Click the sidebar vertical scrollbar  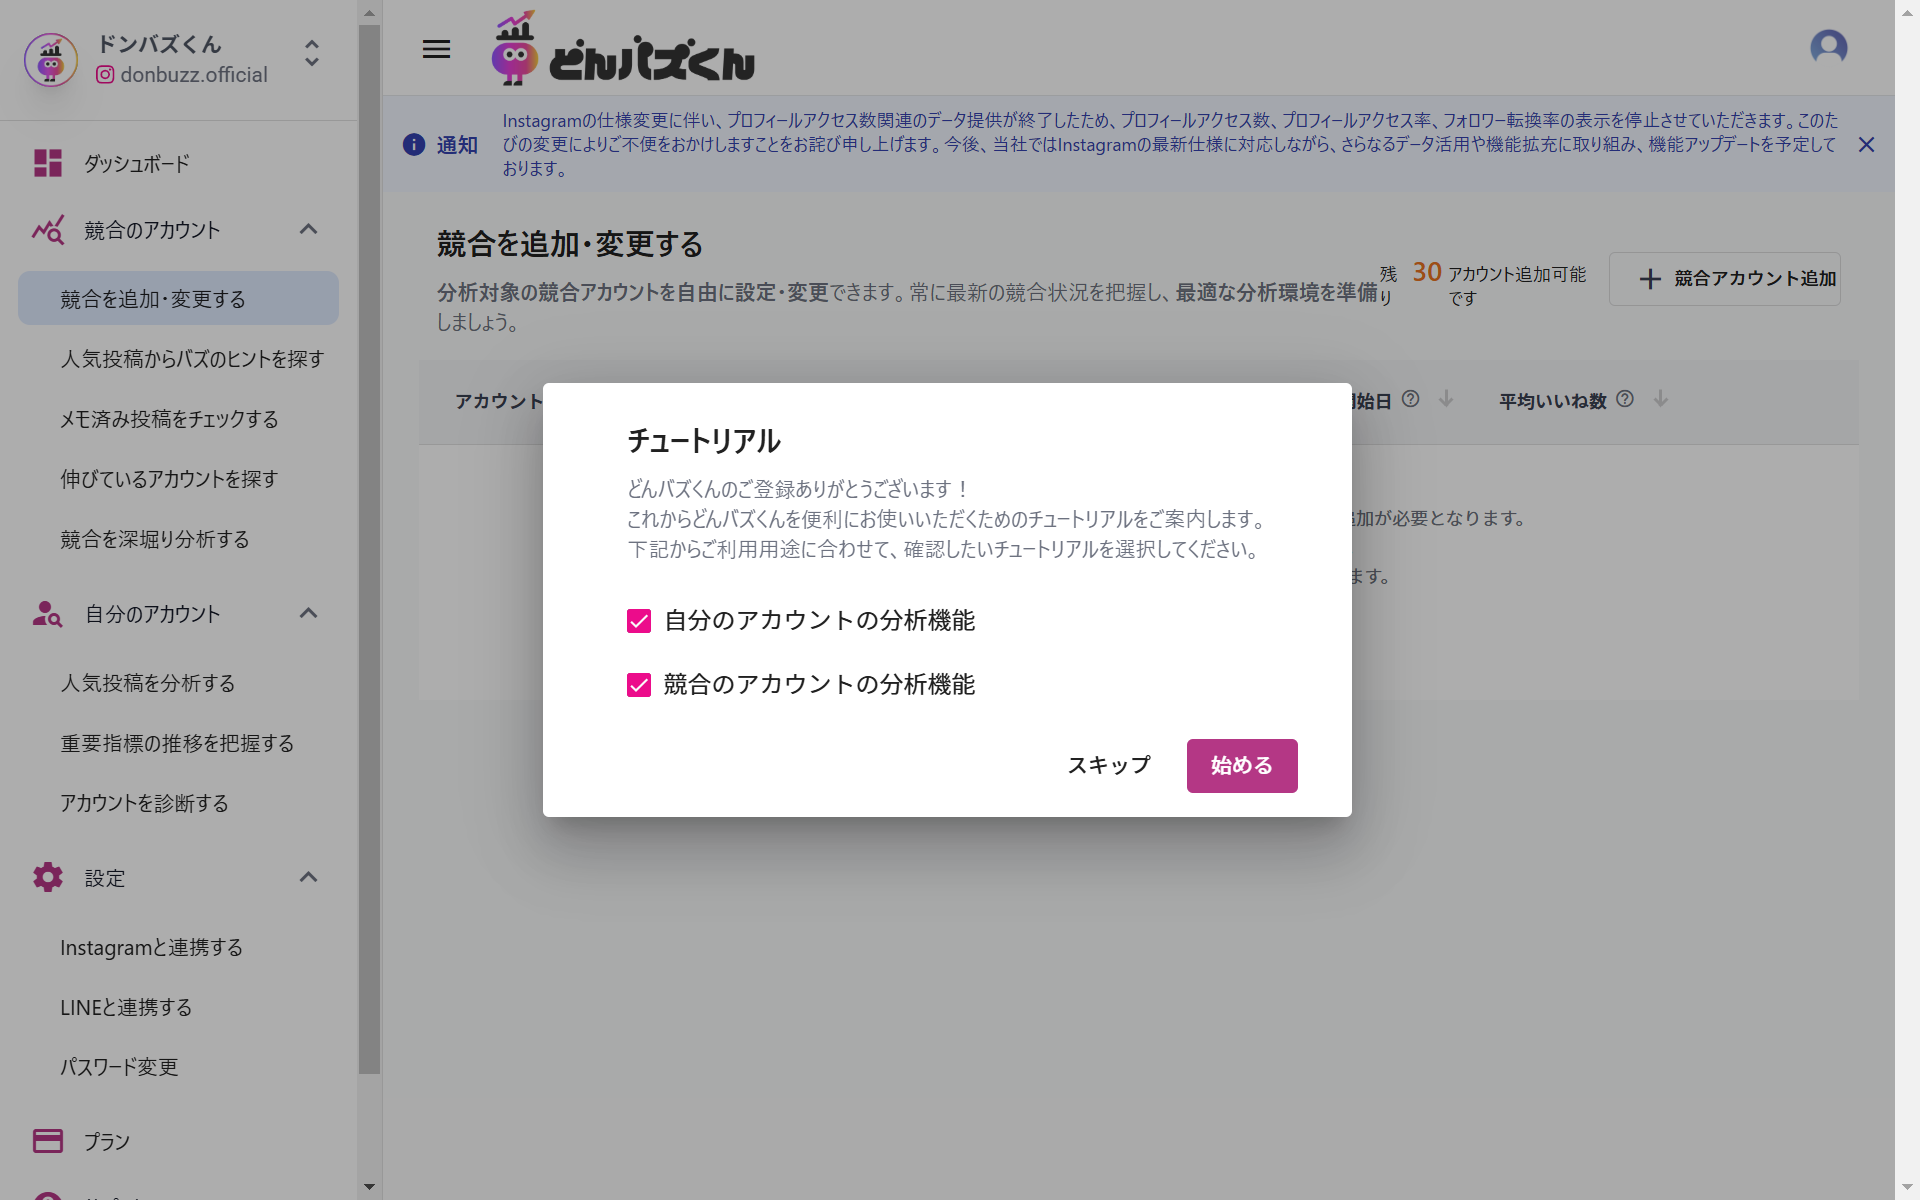[369, 550]
